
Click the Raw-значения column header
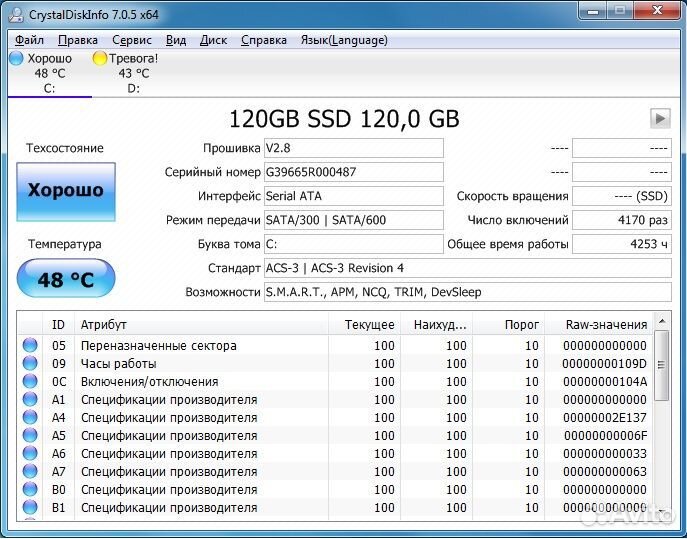point(598,325)
